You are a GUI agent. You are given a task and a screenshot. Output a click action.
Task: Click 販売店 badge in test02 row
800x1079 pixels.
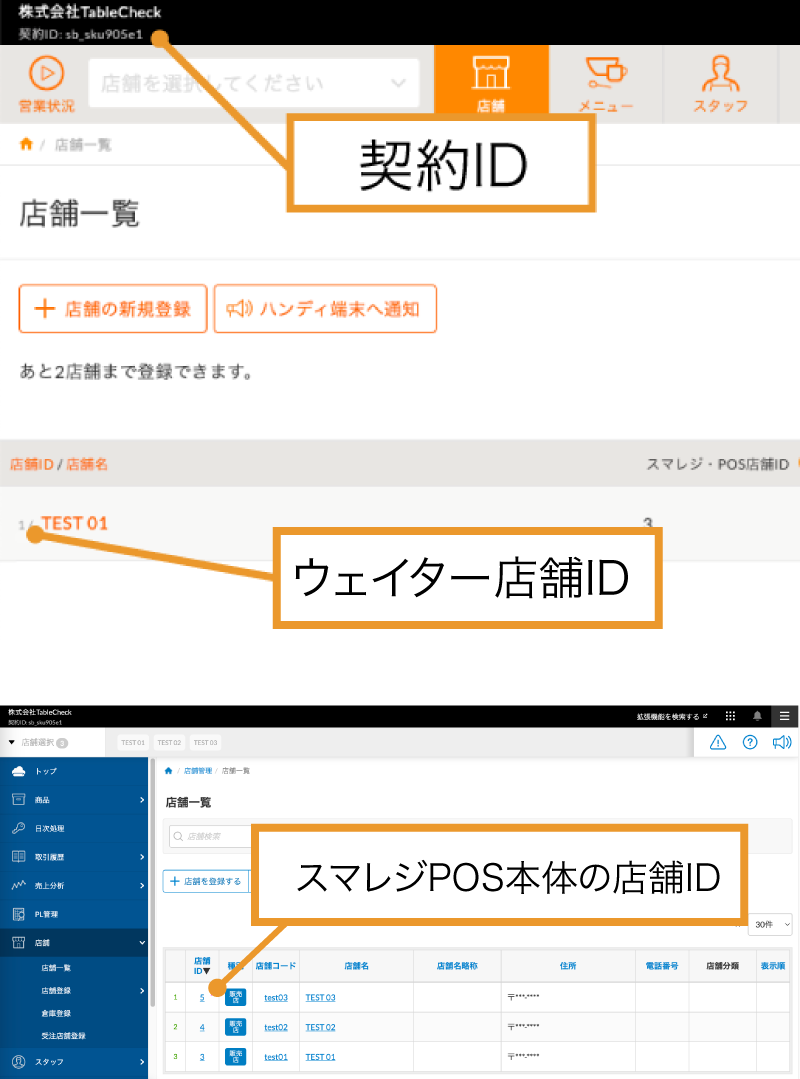pyautogui.click(x=235, y=1027)
